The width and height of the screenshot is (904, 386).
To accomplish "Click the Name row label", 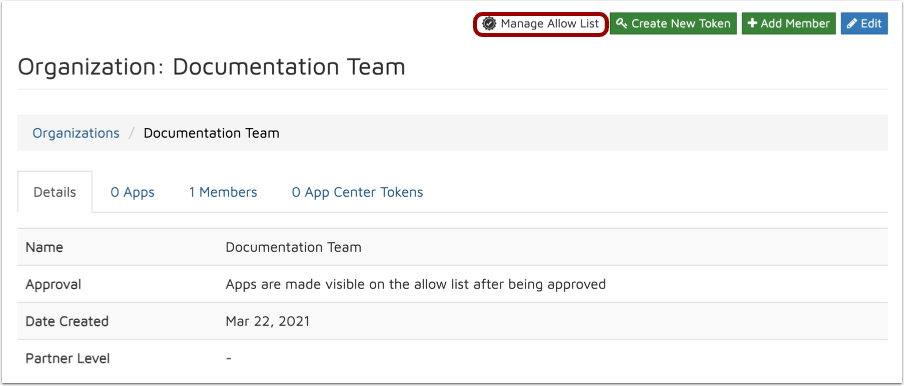I will pyautogui.click(x=44, y=247).
